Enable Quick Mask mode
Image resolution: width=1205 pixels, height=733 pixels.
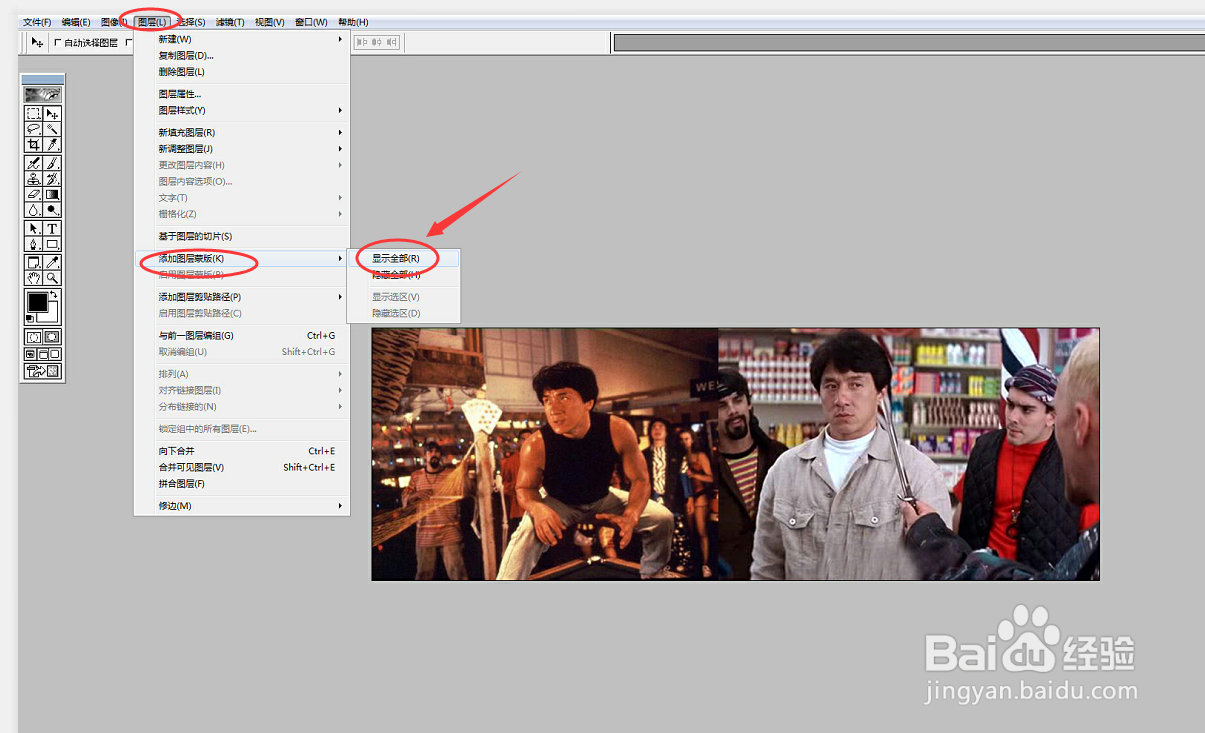pos(51,336)
